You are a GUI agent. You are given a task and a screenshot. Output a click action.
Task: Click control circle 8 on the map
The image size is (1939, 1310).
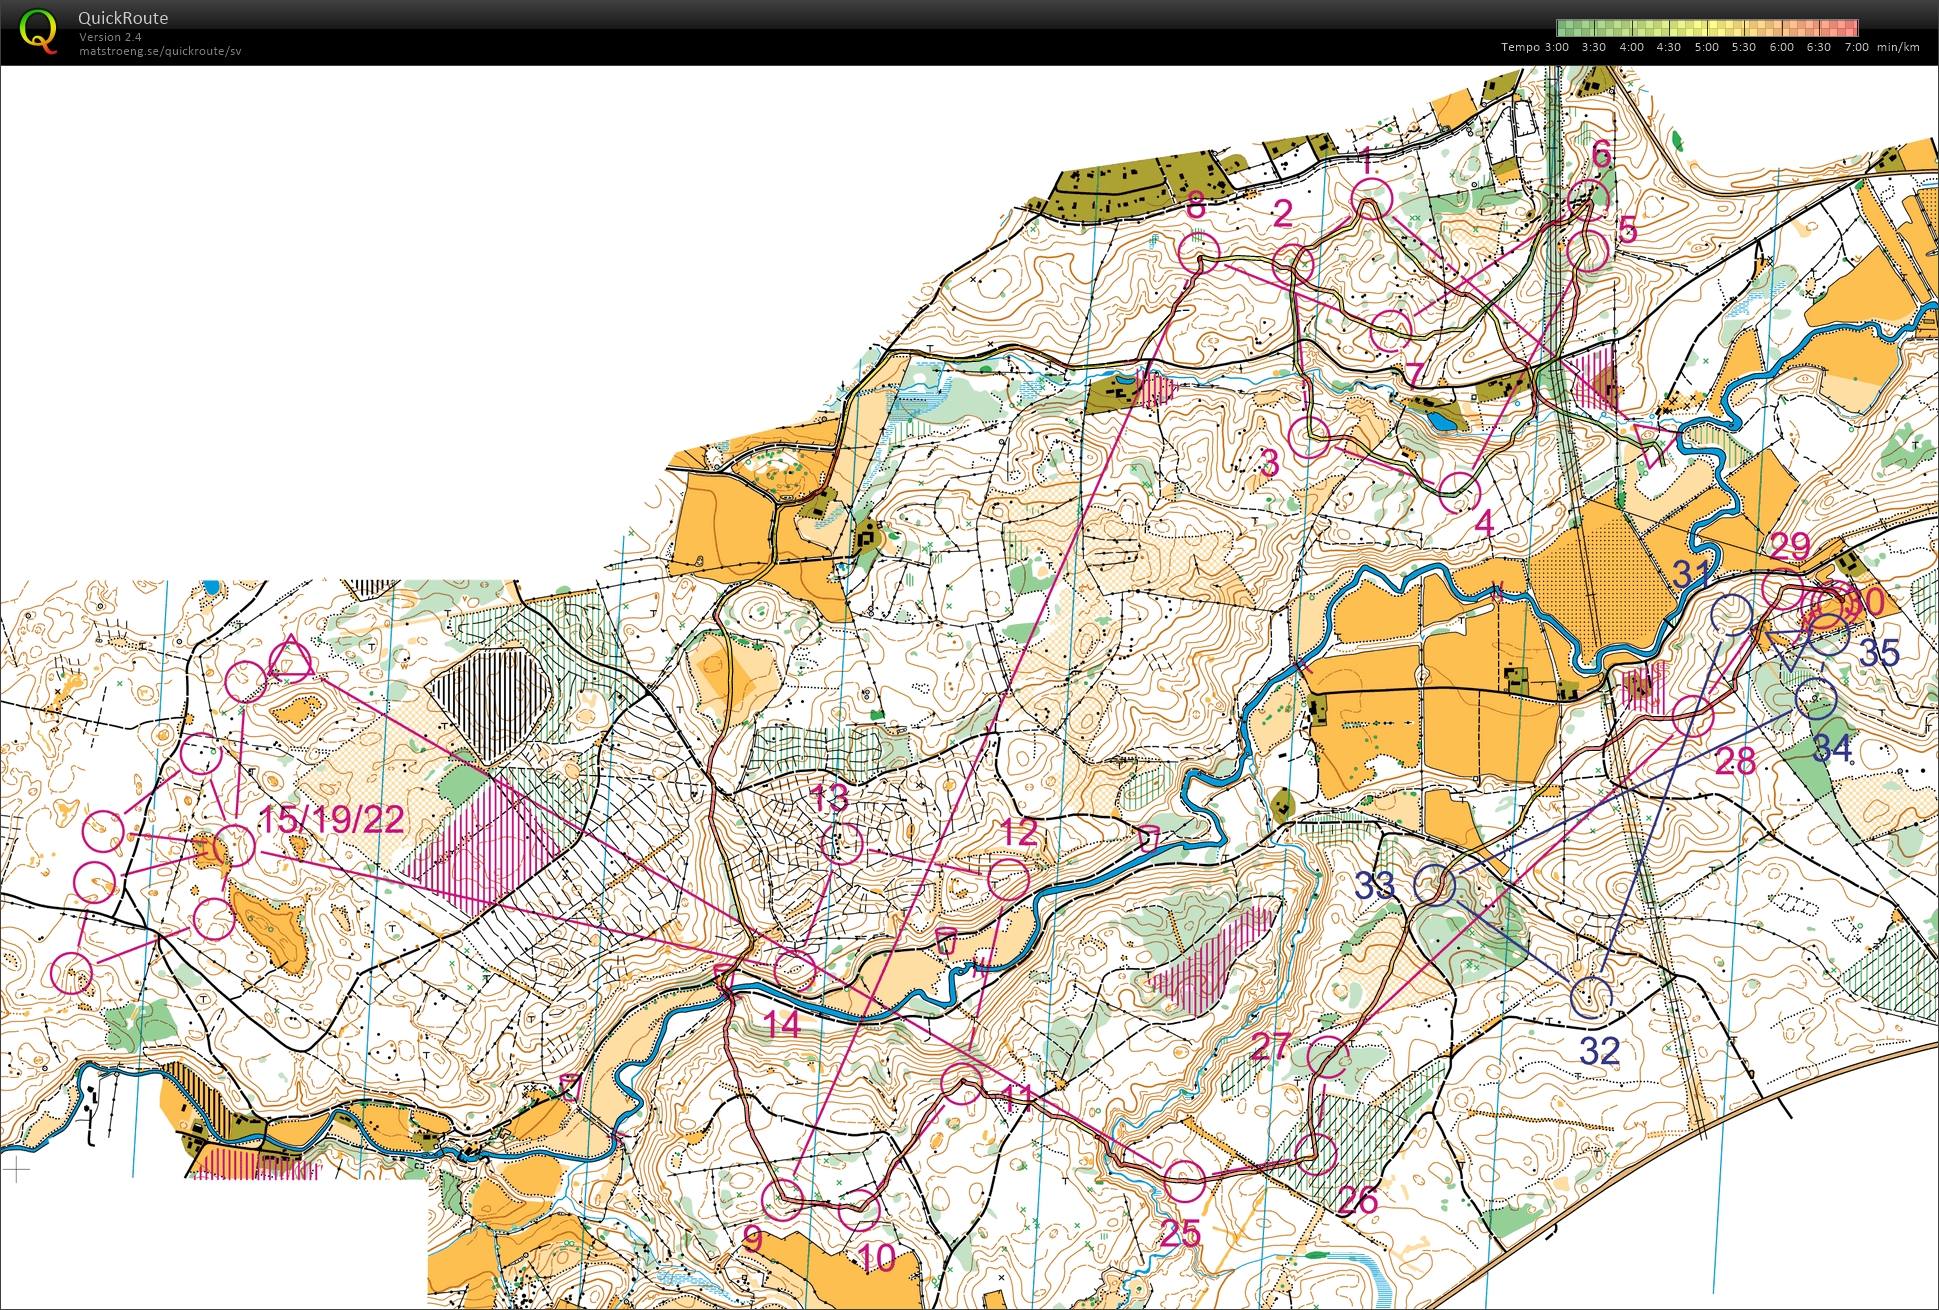pos(1199,252)
